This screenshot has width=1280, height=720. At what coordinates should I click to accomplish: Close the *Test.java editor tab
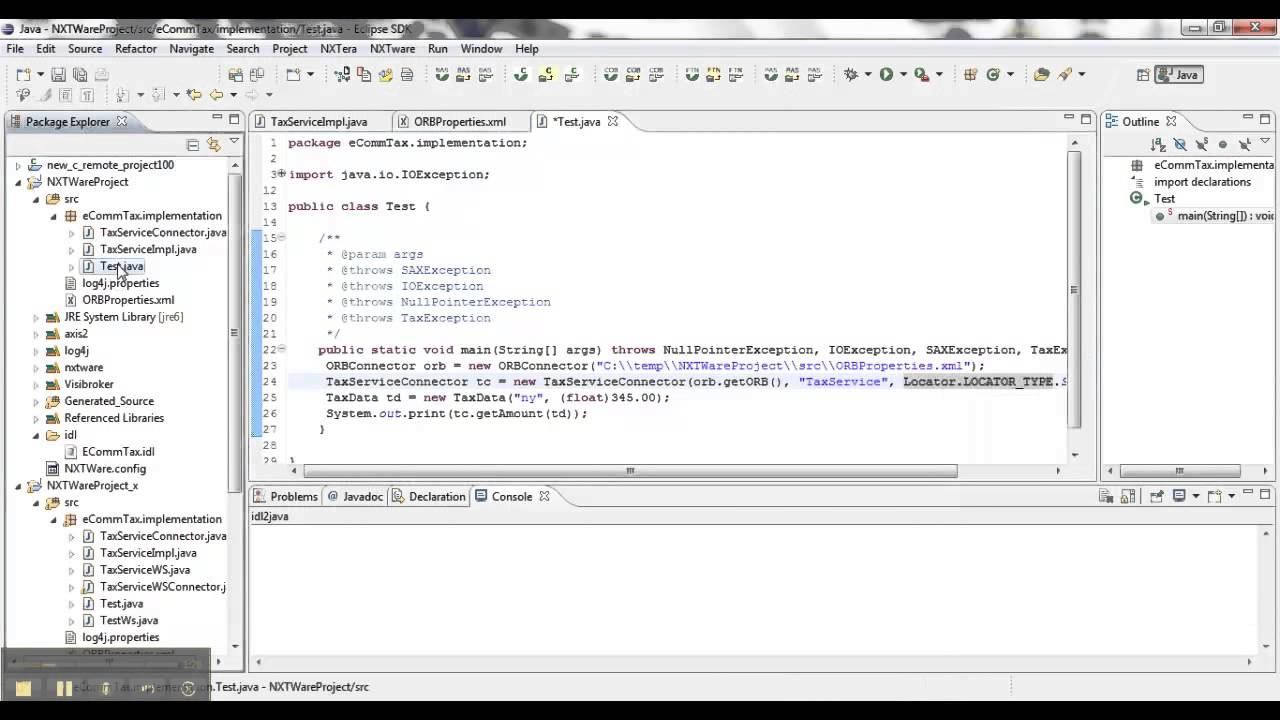(612, 121)
